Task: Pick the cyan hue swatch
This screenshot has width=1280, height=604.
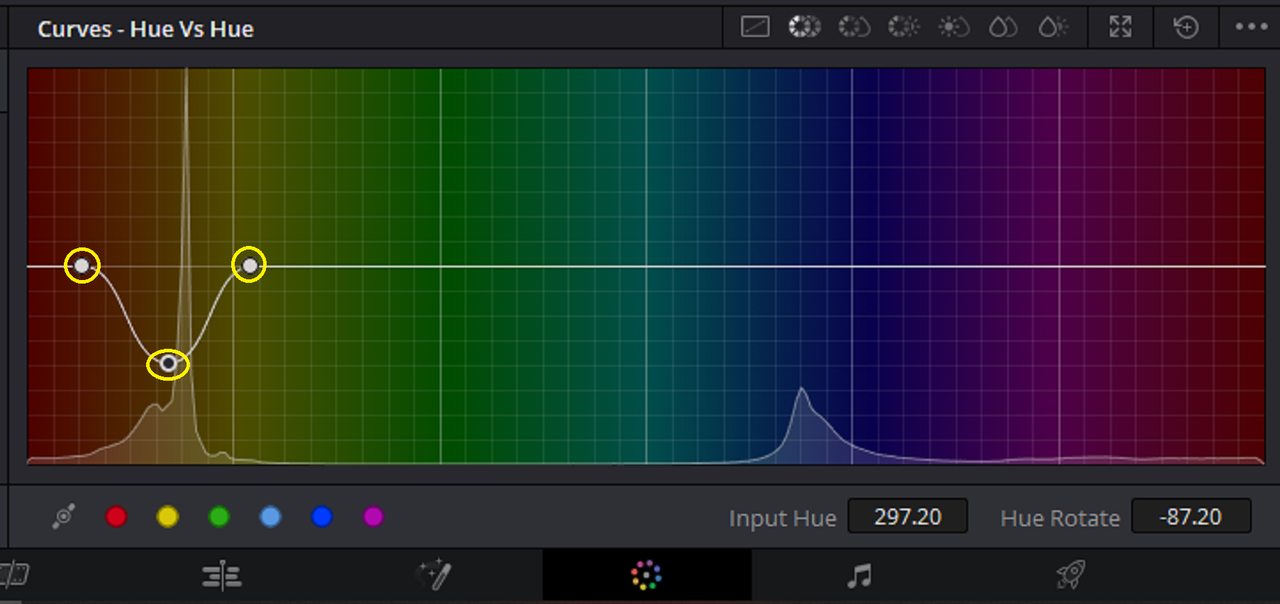Action: (270, 517)
